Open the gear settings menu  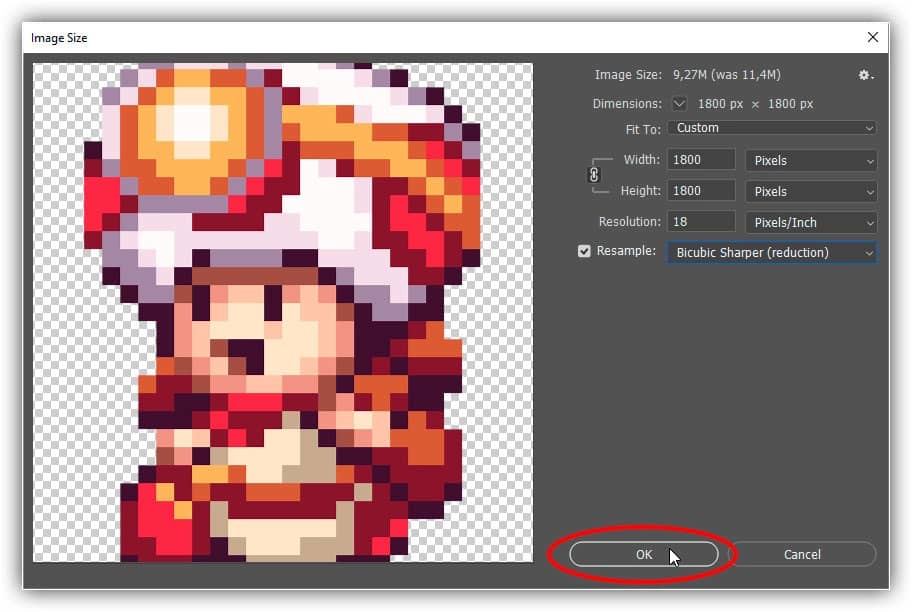pyautogui.click(x=865, y=75)
